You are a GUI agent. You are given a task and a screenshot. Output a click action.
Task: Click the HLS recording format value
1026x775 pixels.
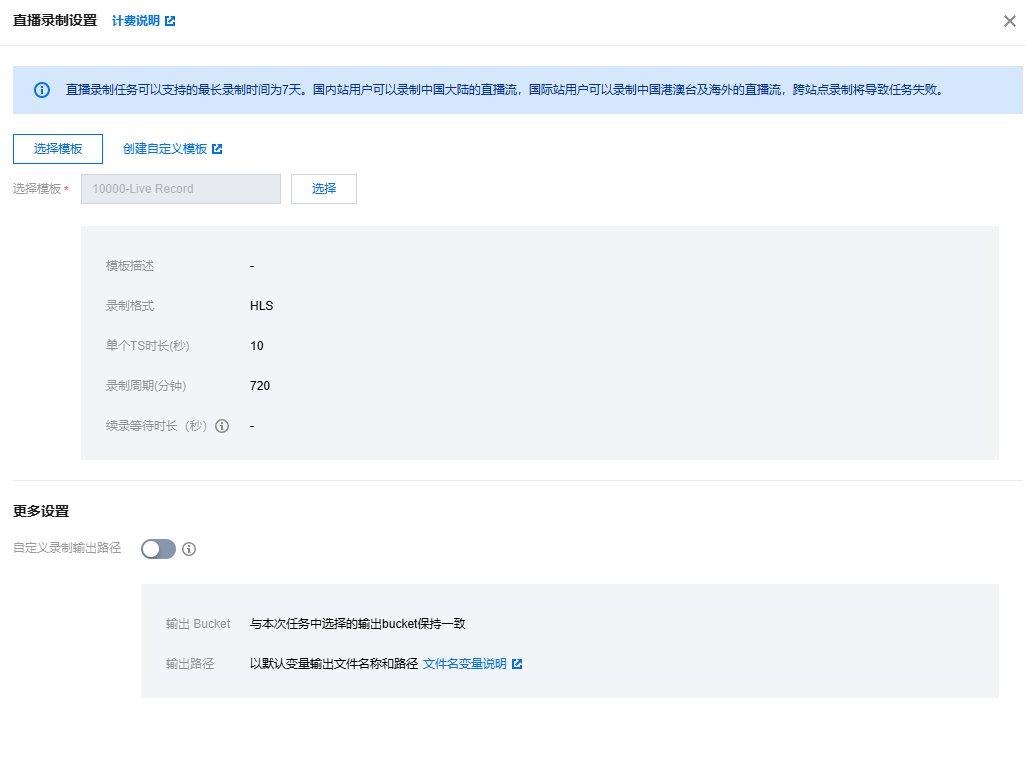pyautogui.click(x=261, y=306)
